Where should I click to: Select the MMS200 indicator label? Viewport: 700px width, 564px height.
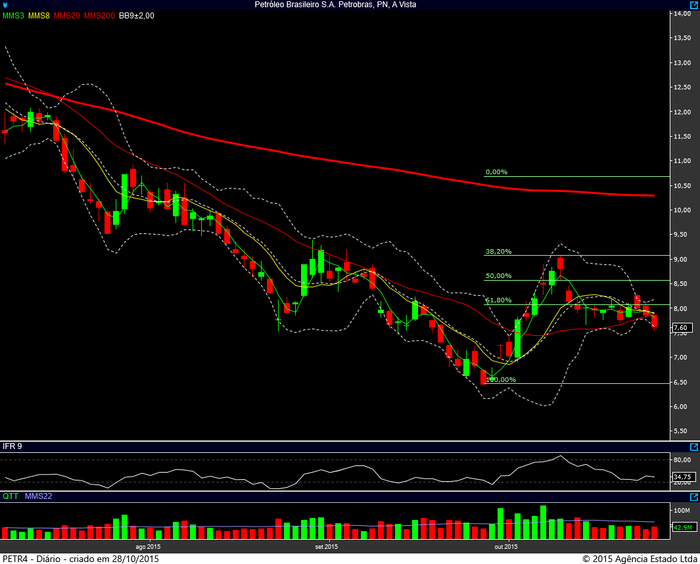coord(99,17)
